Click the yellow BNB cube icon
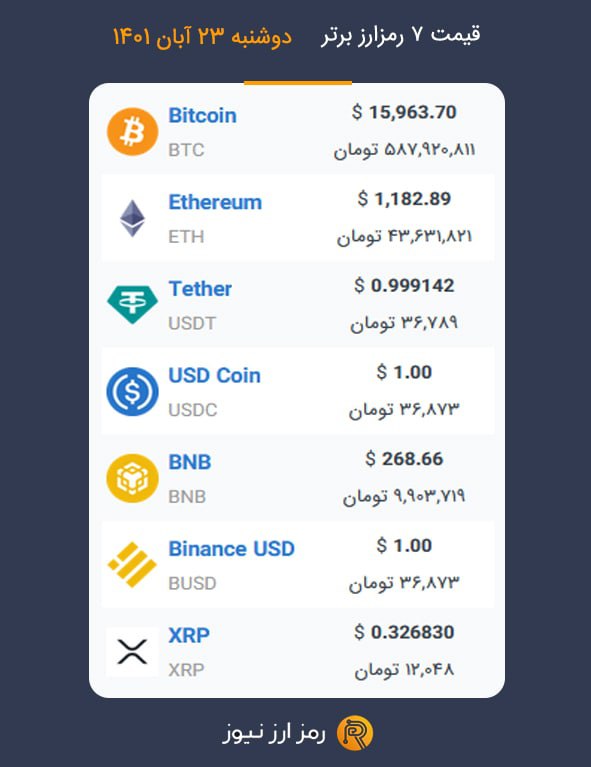The width and height of the screenshot is (591, 767). (132, 478)
